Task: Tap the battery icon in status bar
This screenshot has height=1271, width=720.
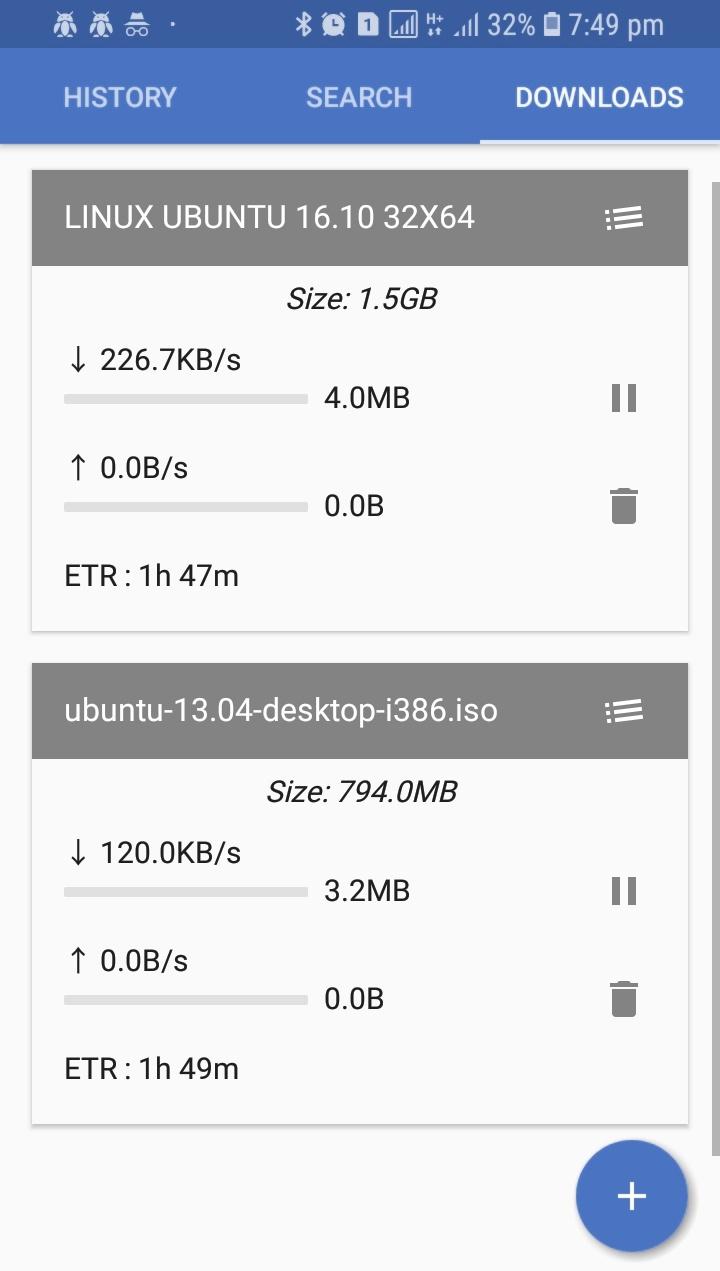Action: (552, 25)
